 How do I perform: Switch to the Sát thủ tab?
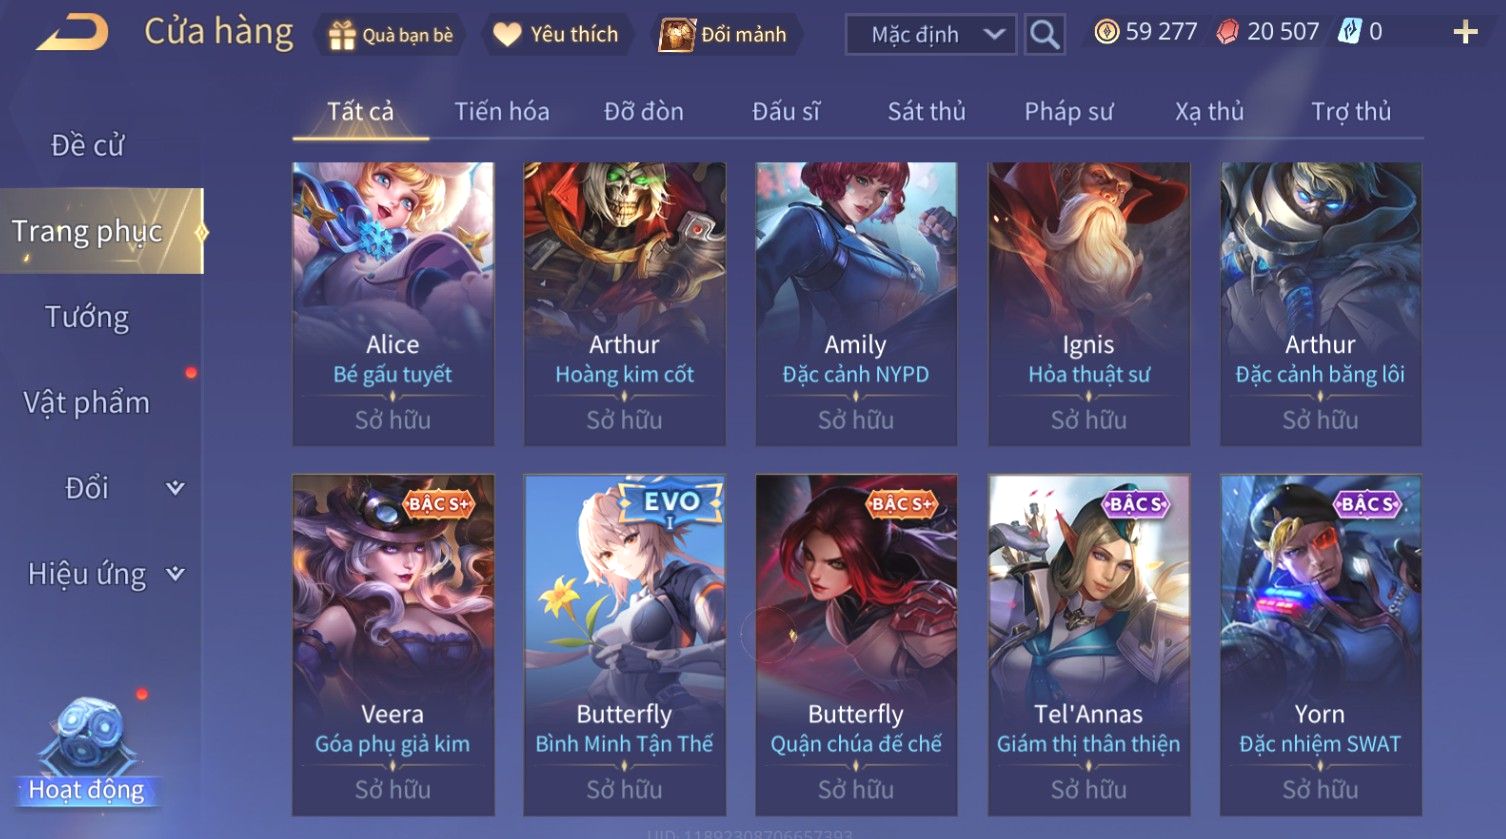[927, 111]
